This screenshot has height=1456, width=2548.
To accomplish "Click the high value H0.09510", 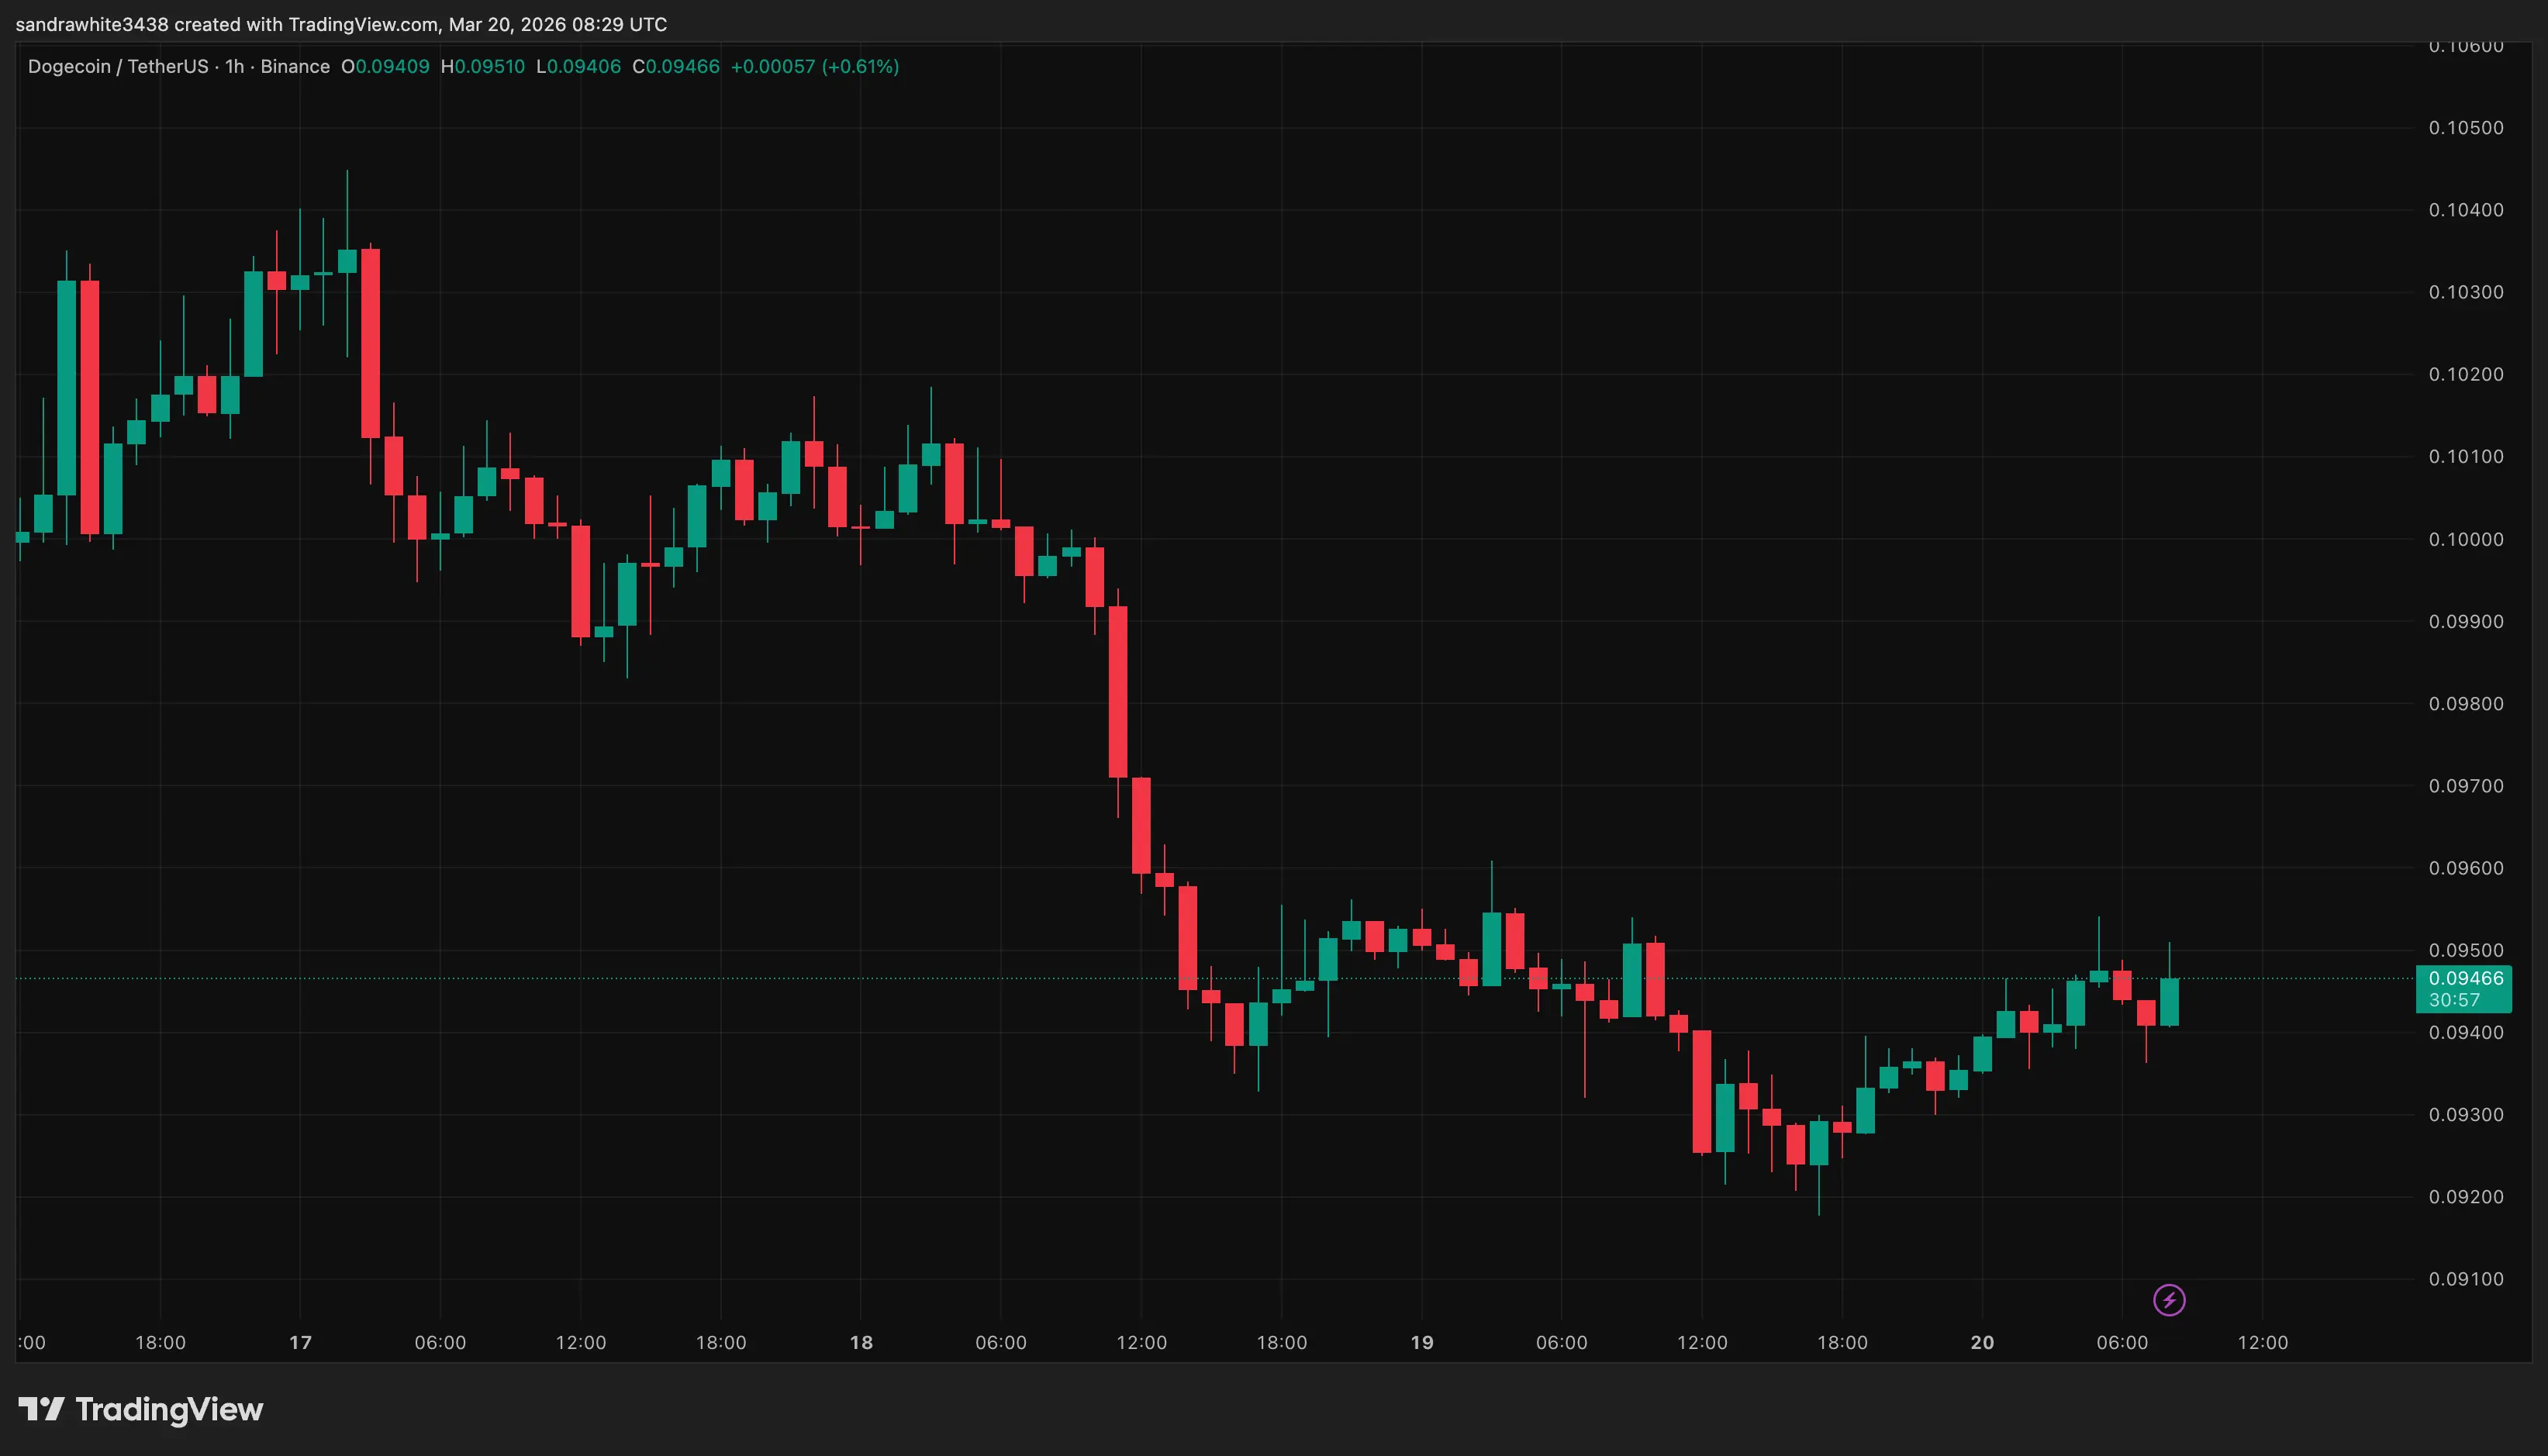I will [x=482, y=66].
